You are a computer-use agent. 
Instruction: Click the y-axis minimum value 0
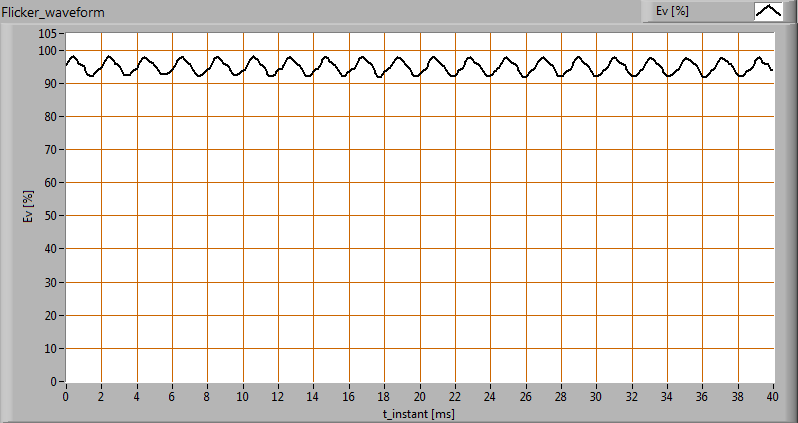tap(55, 382)
